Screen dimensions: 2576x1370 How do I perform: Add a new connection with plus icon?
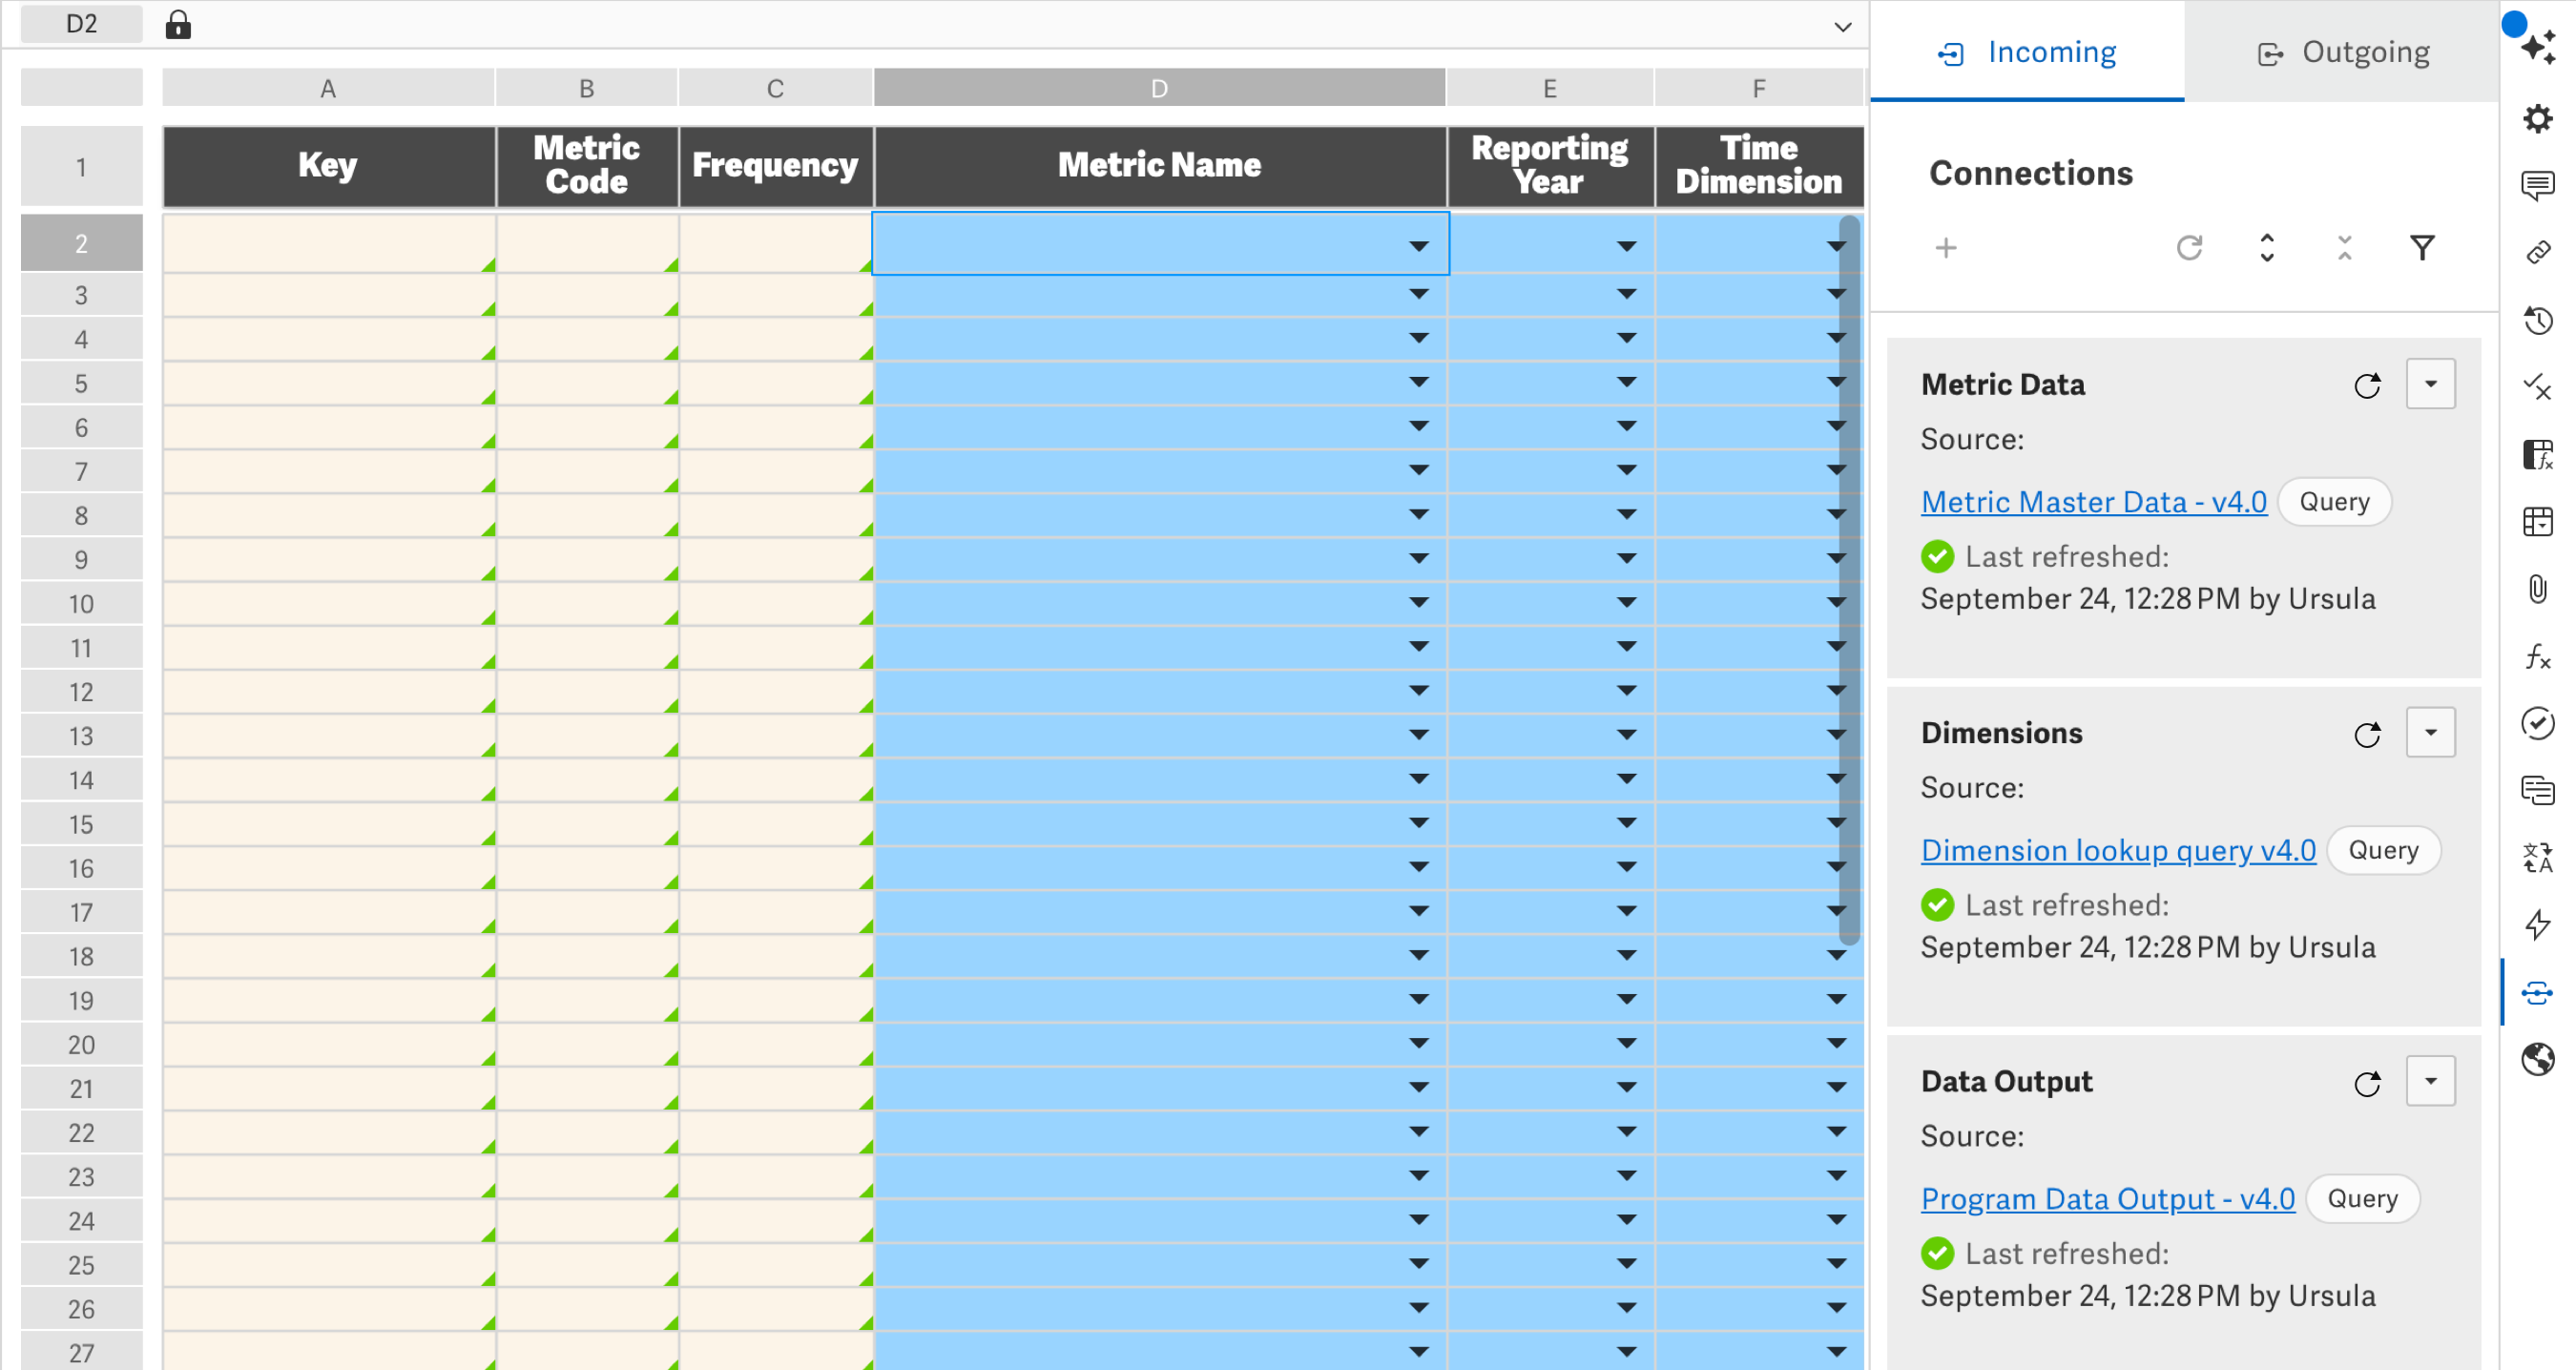click(1946, 248)
